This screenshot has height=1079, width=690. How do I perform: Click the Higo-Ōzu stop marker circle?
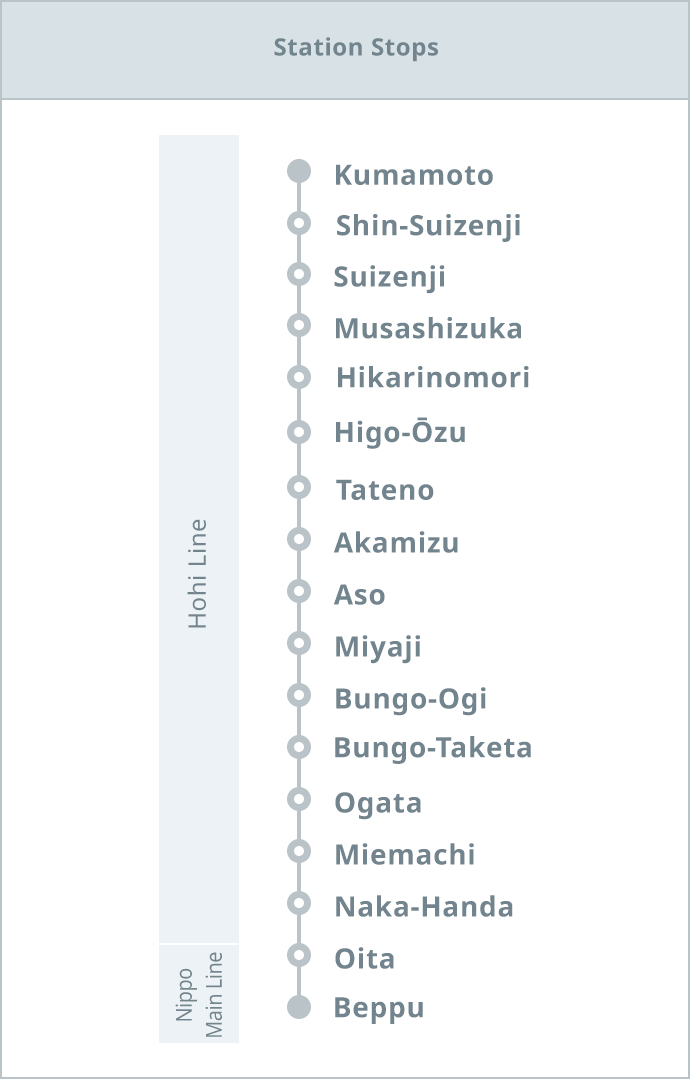click(x=299, y=432)
